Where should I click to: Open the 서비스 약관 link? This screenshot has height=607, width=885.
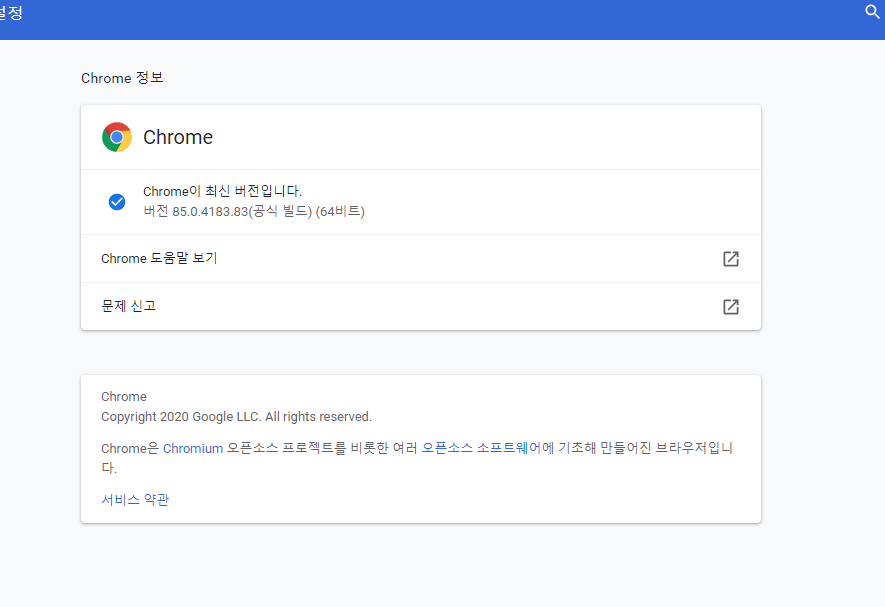(135, 500)
